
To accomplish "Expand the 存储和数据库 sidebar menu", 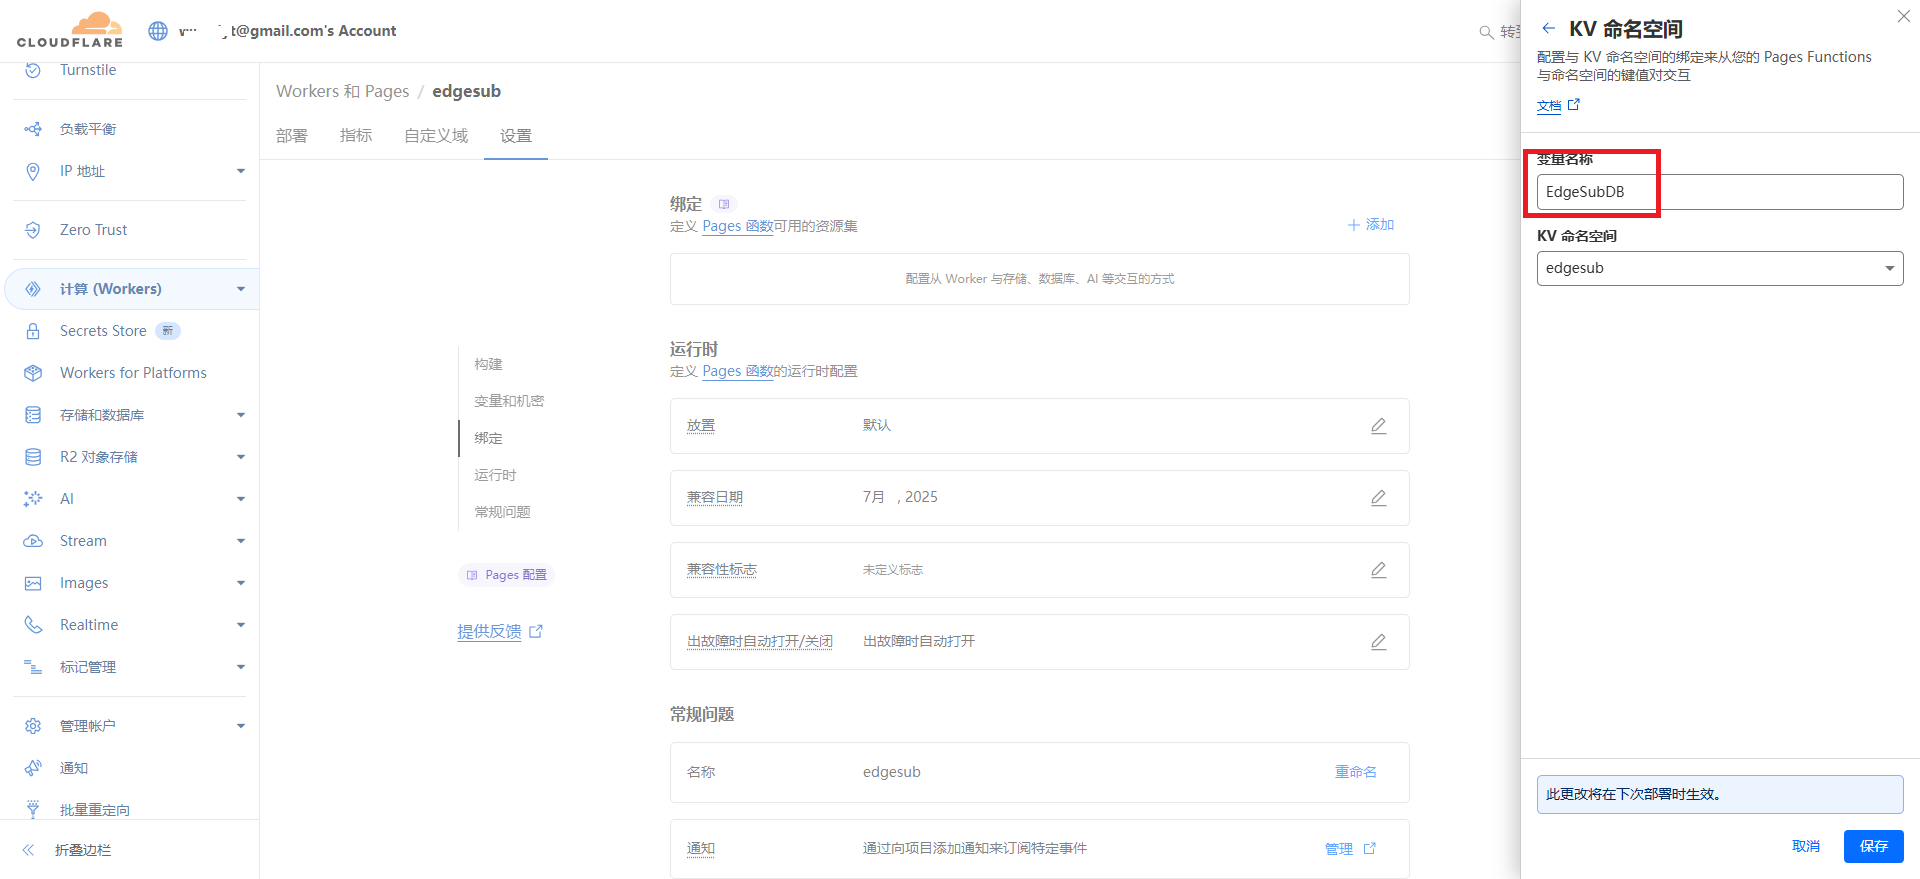I will coord(240,415).
